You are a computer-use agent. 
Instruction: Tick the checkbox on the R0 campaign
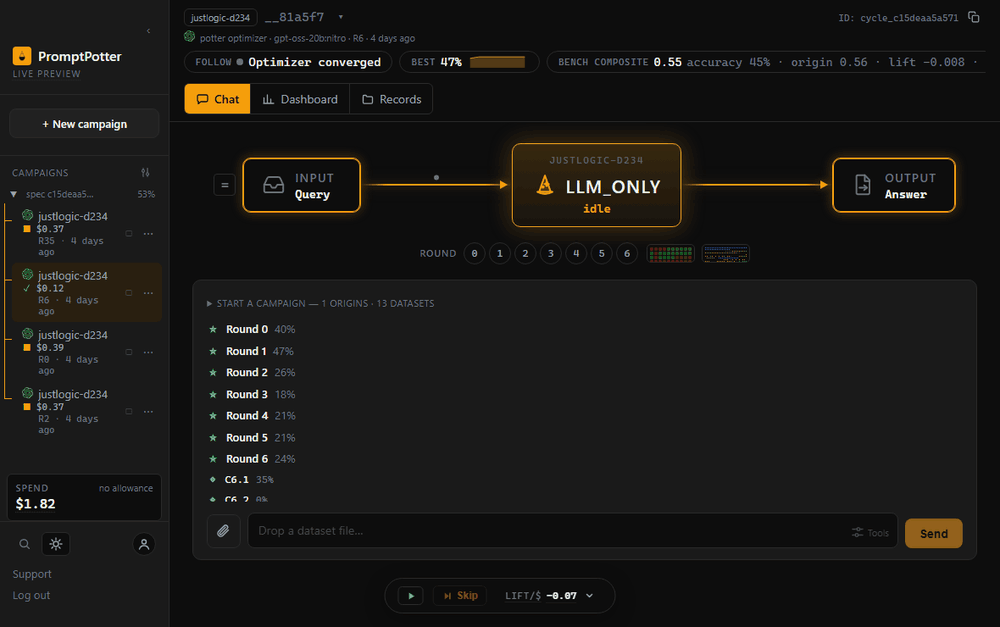(129, 352)
